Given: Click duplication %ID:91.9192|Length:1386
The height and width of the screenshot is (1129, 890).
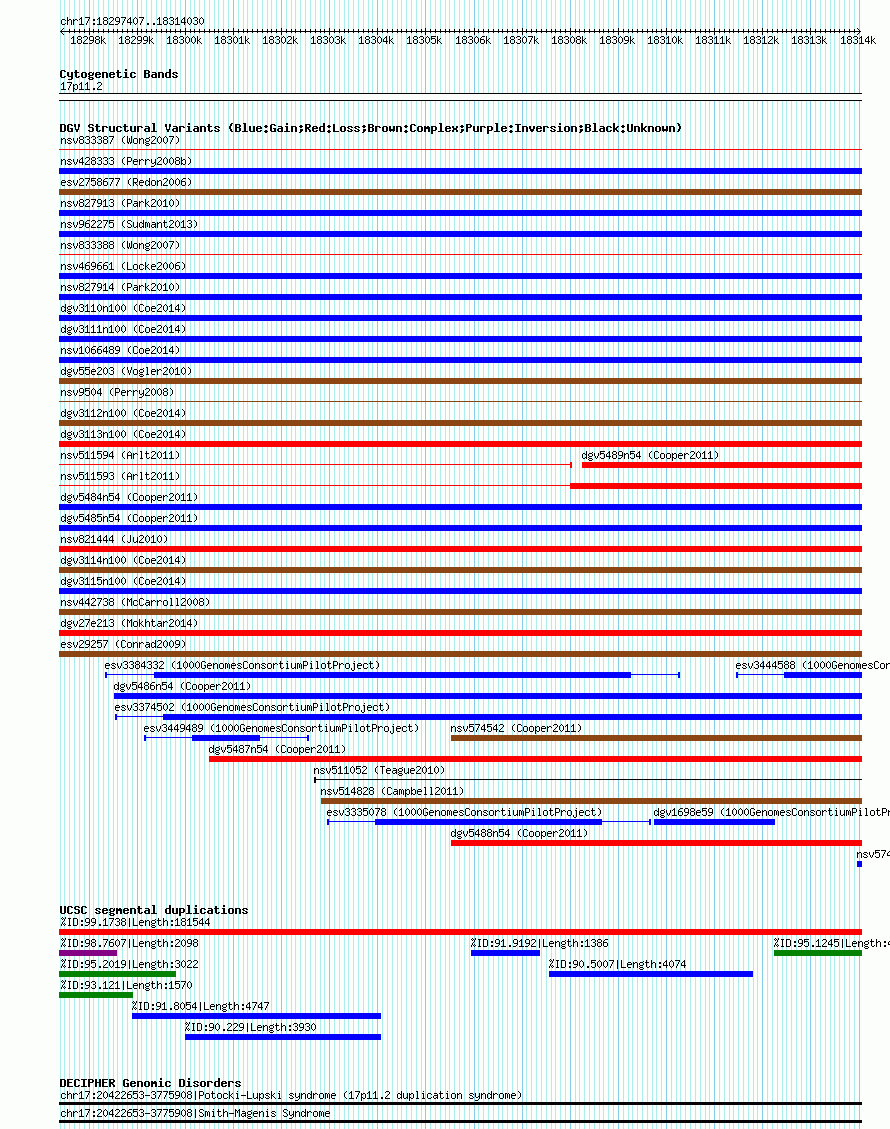Looking at the screenshot, I should pos(539,943).
